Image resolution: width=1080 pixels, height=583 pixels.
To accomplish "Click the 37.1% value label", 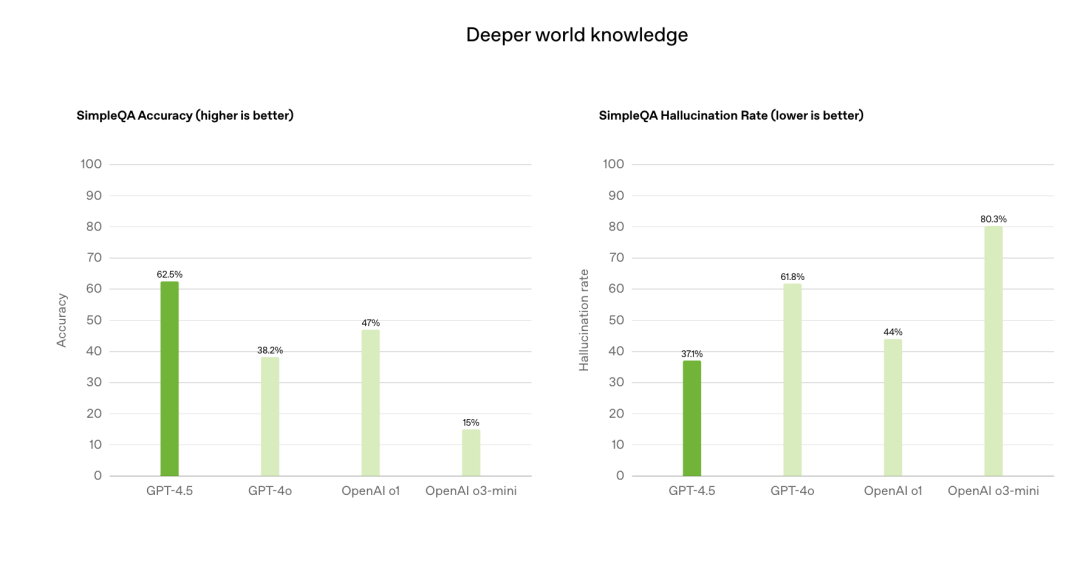I will click(x=692, y=354).
